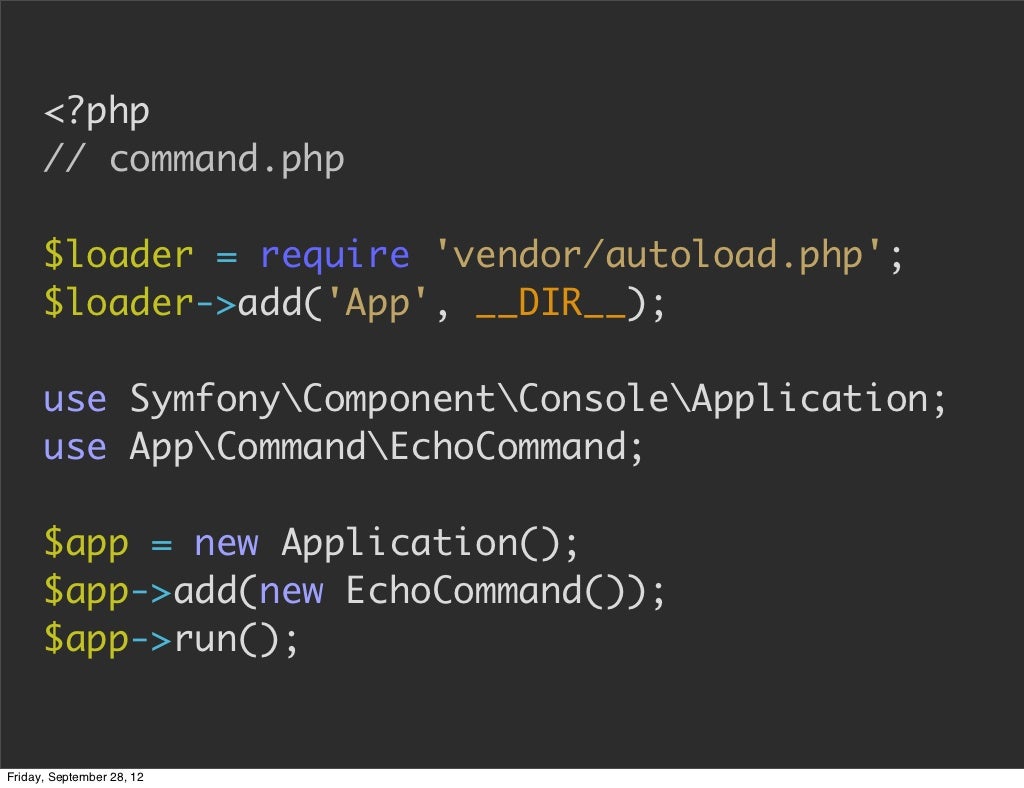Click 'App\Command\EchoCommand' namespace text
The width and height of the screenshot is (1024, 788).
(x=377, y=447)
